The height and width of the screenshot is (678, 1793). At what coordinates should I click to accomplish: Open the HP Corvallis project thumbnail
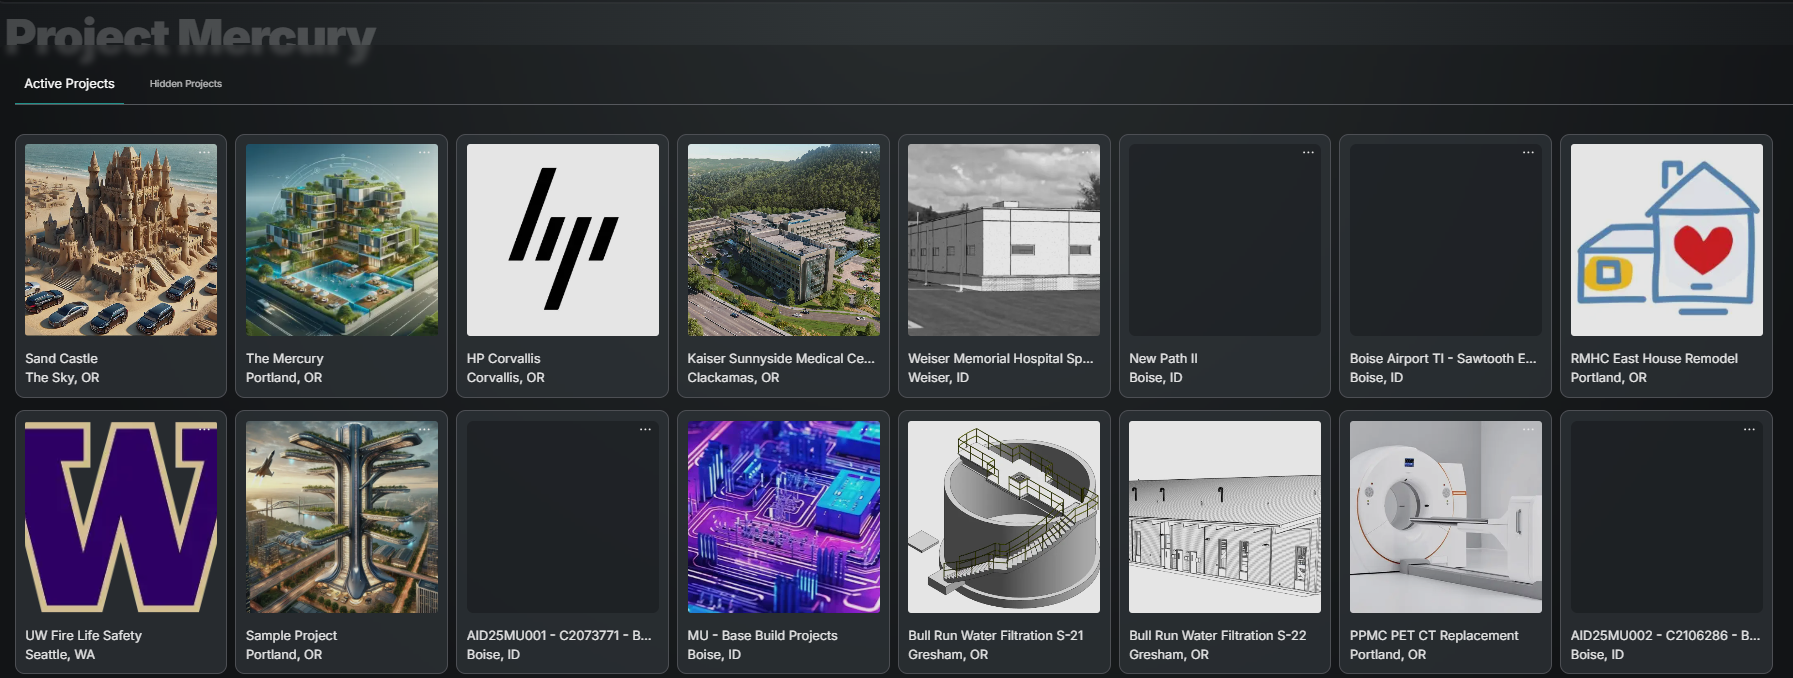point(562,240)
